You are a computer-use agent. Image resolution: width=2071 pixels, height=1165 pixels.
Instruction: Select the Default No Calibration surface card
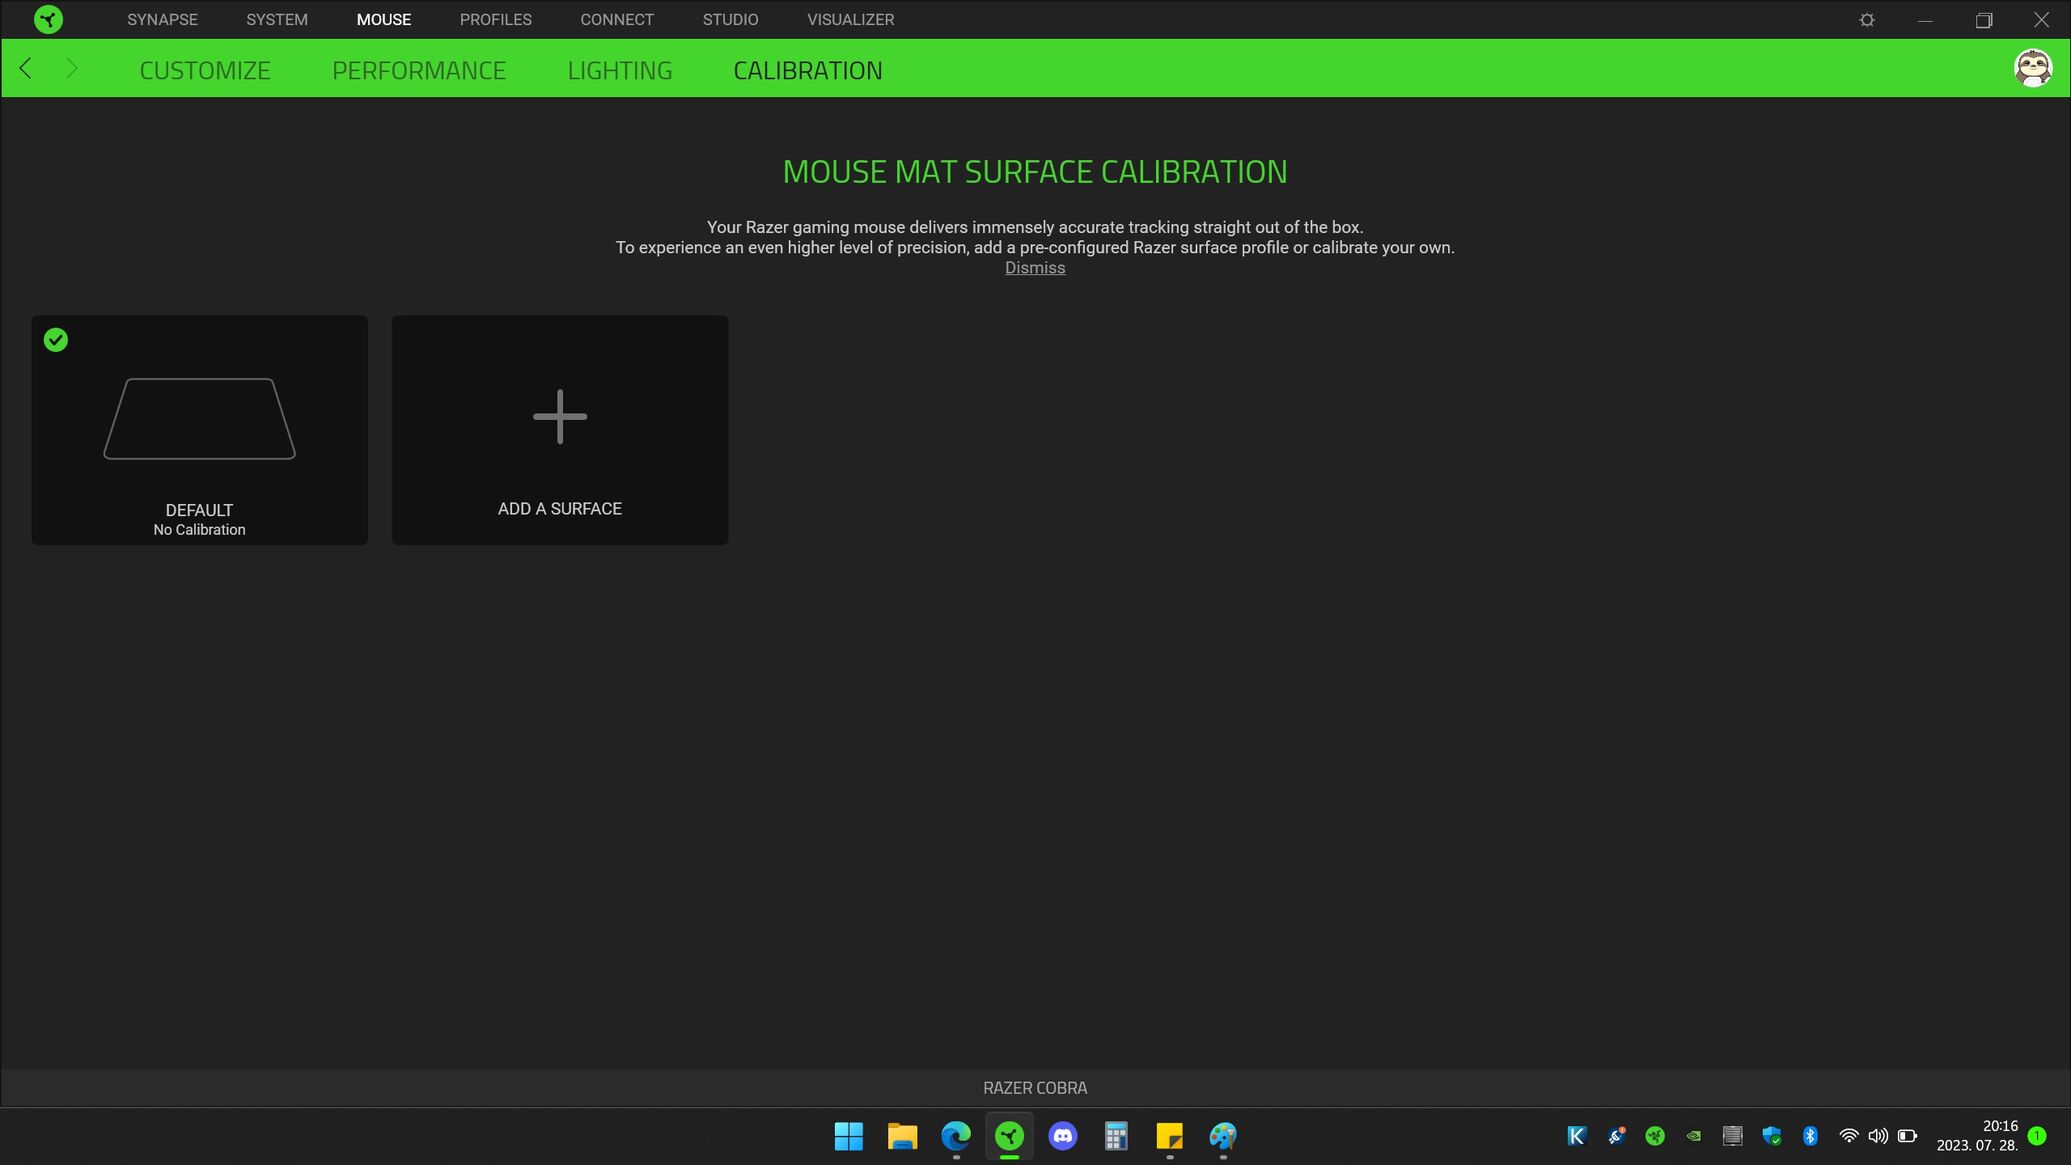tap(199, 430)
